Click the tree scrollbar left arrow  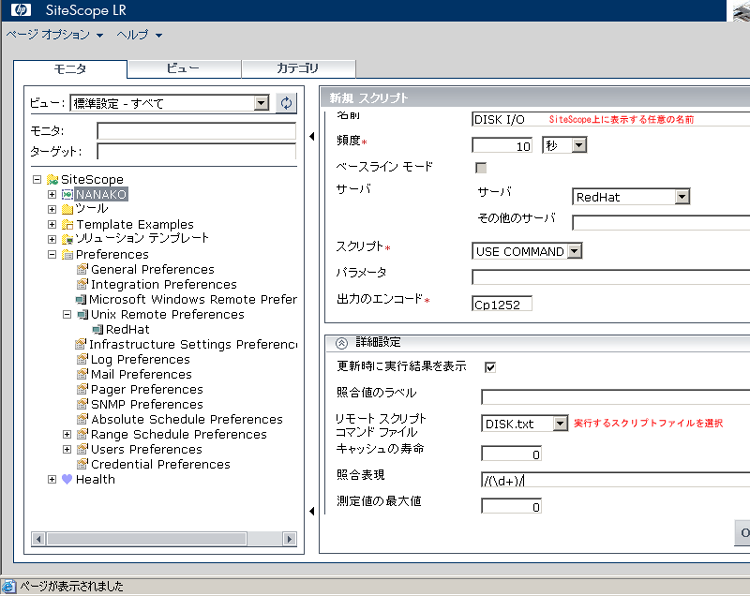(x=38, y=539)
